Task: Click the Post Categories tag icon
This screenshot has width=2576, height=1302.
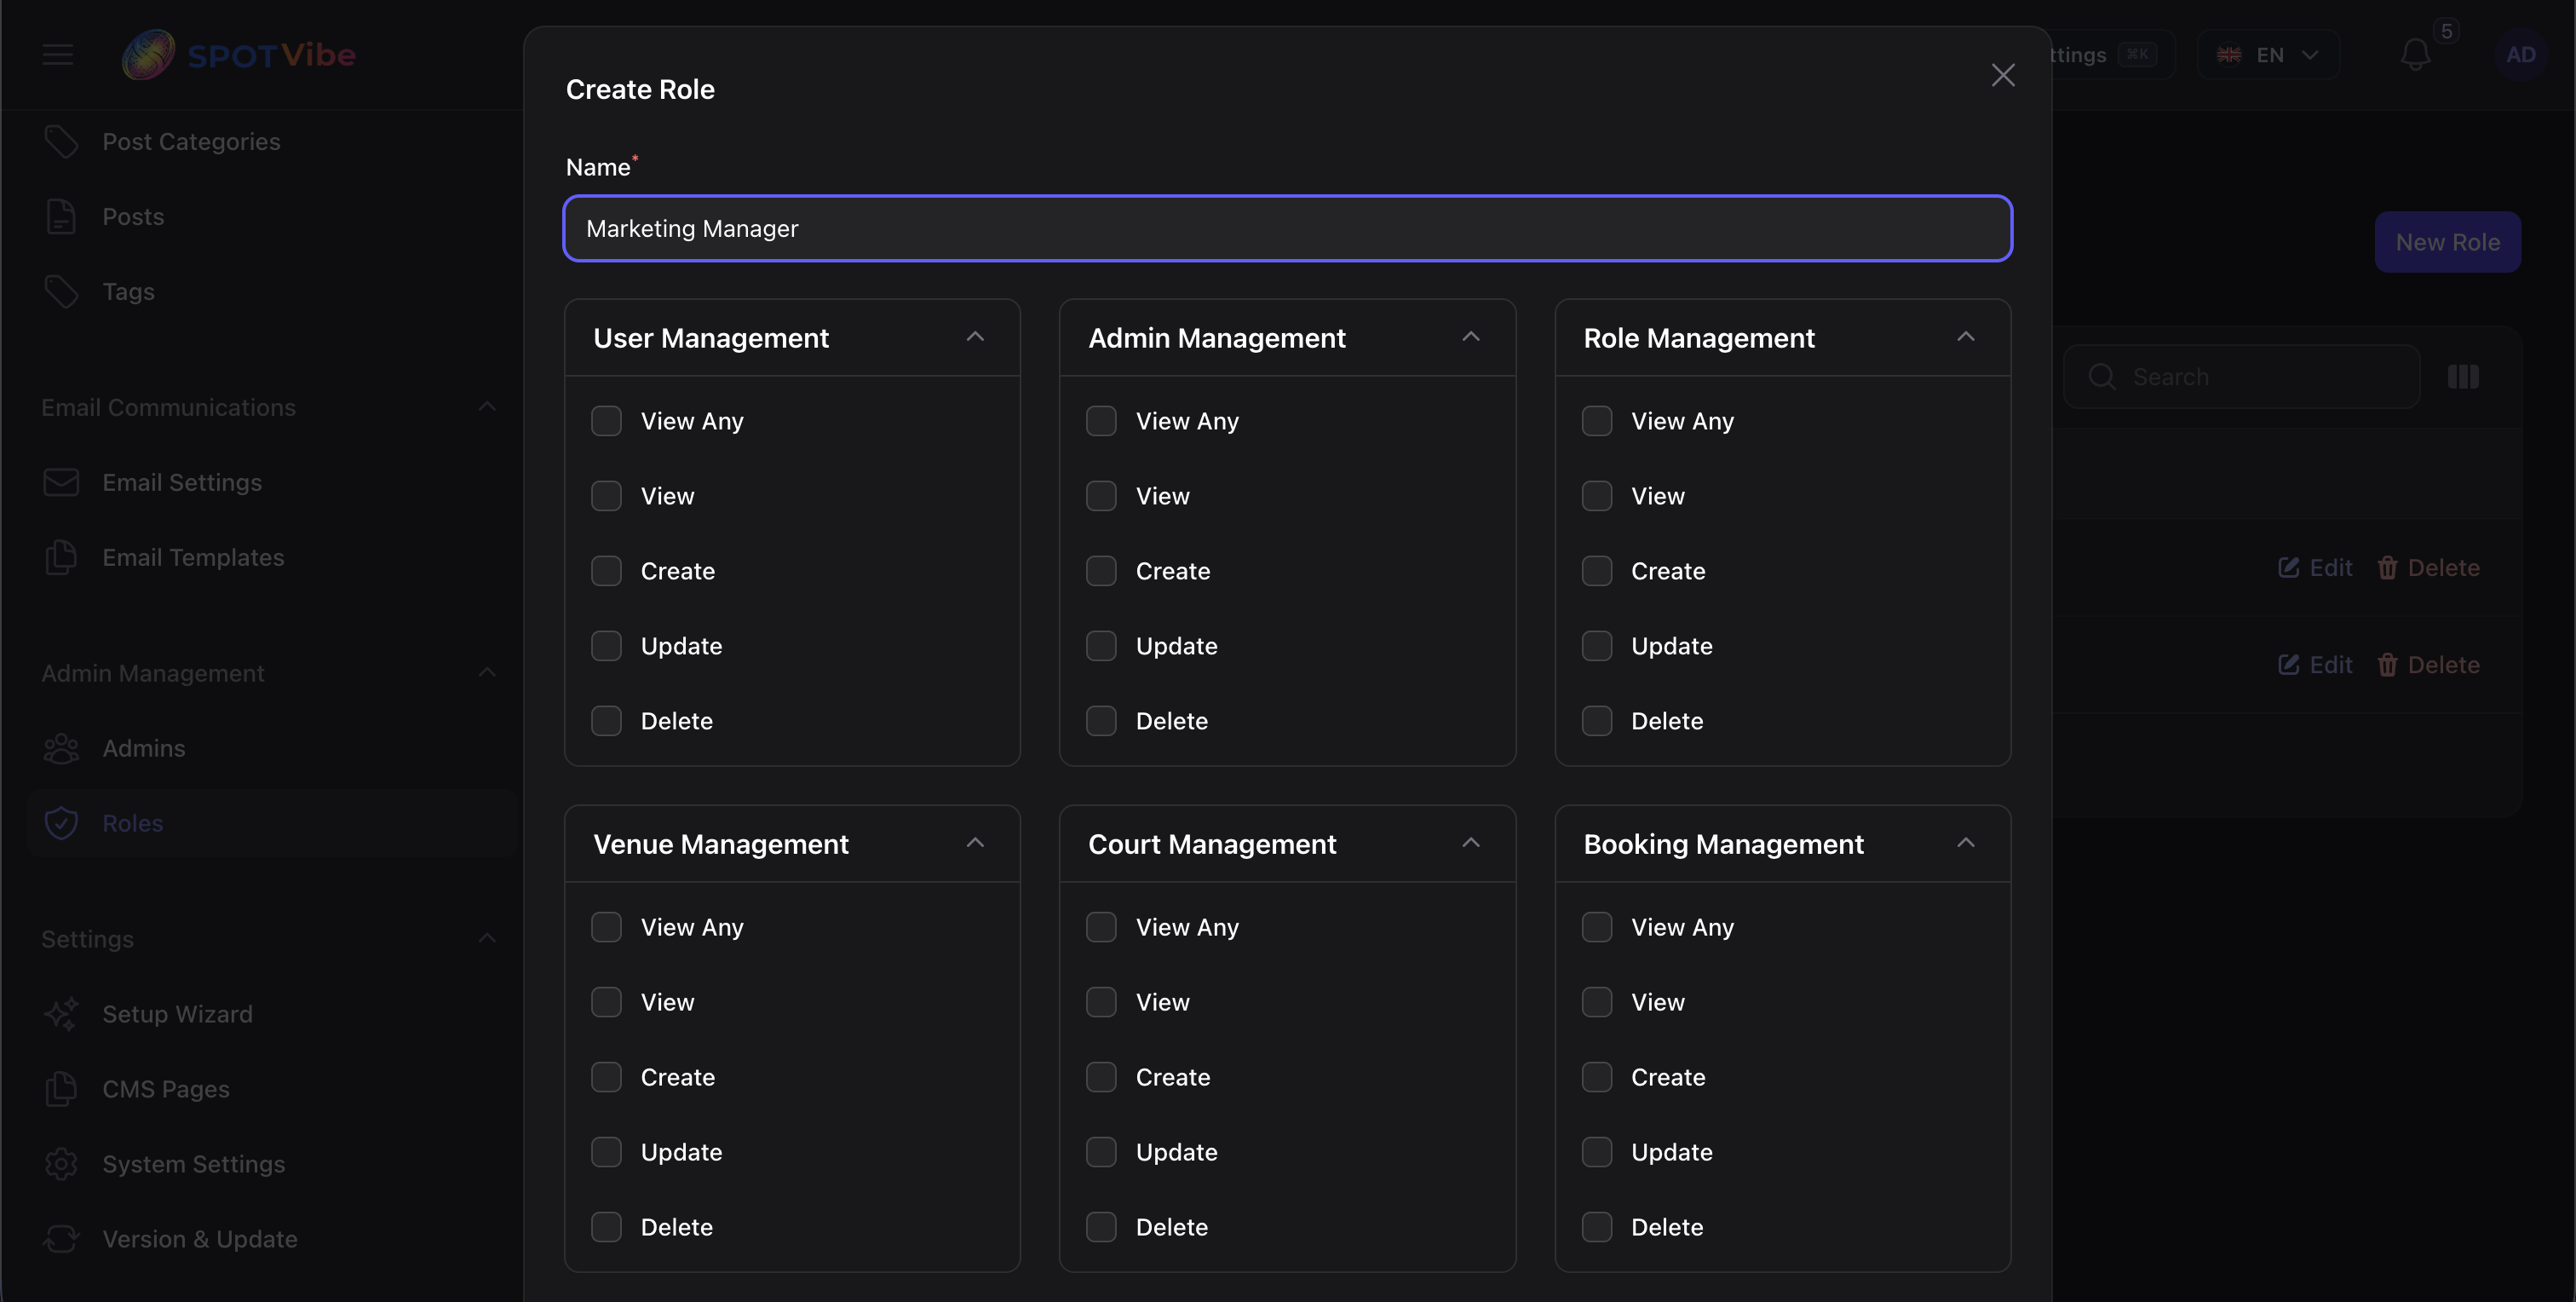Action: (61, 142)
